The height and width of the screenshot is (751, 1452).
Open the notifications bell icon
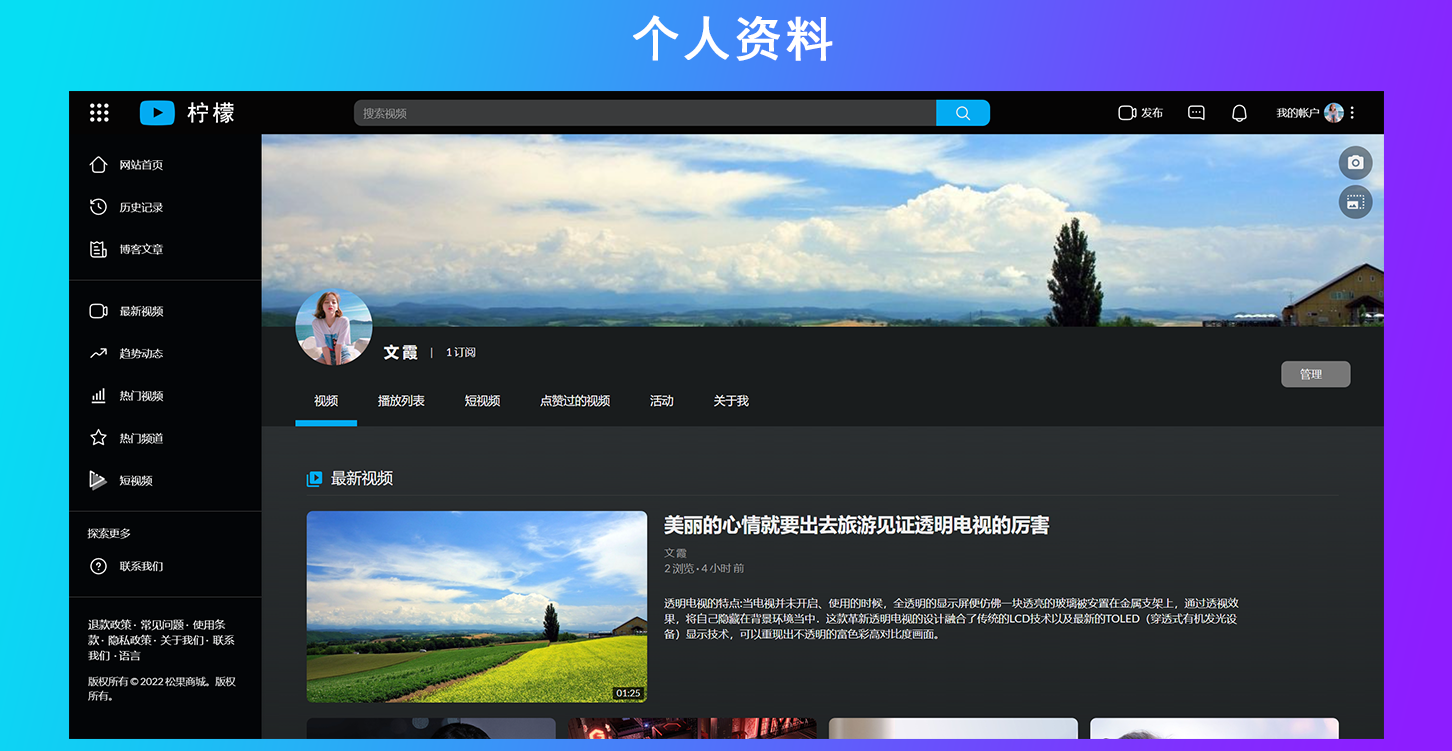pyautogui.click(x=1239, y=113)
